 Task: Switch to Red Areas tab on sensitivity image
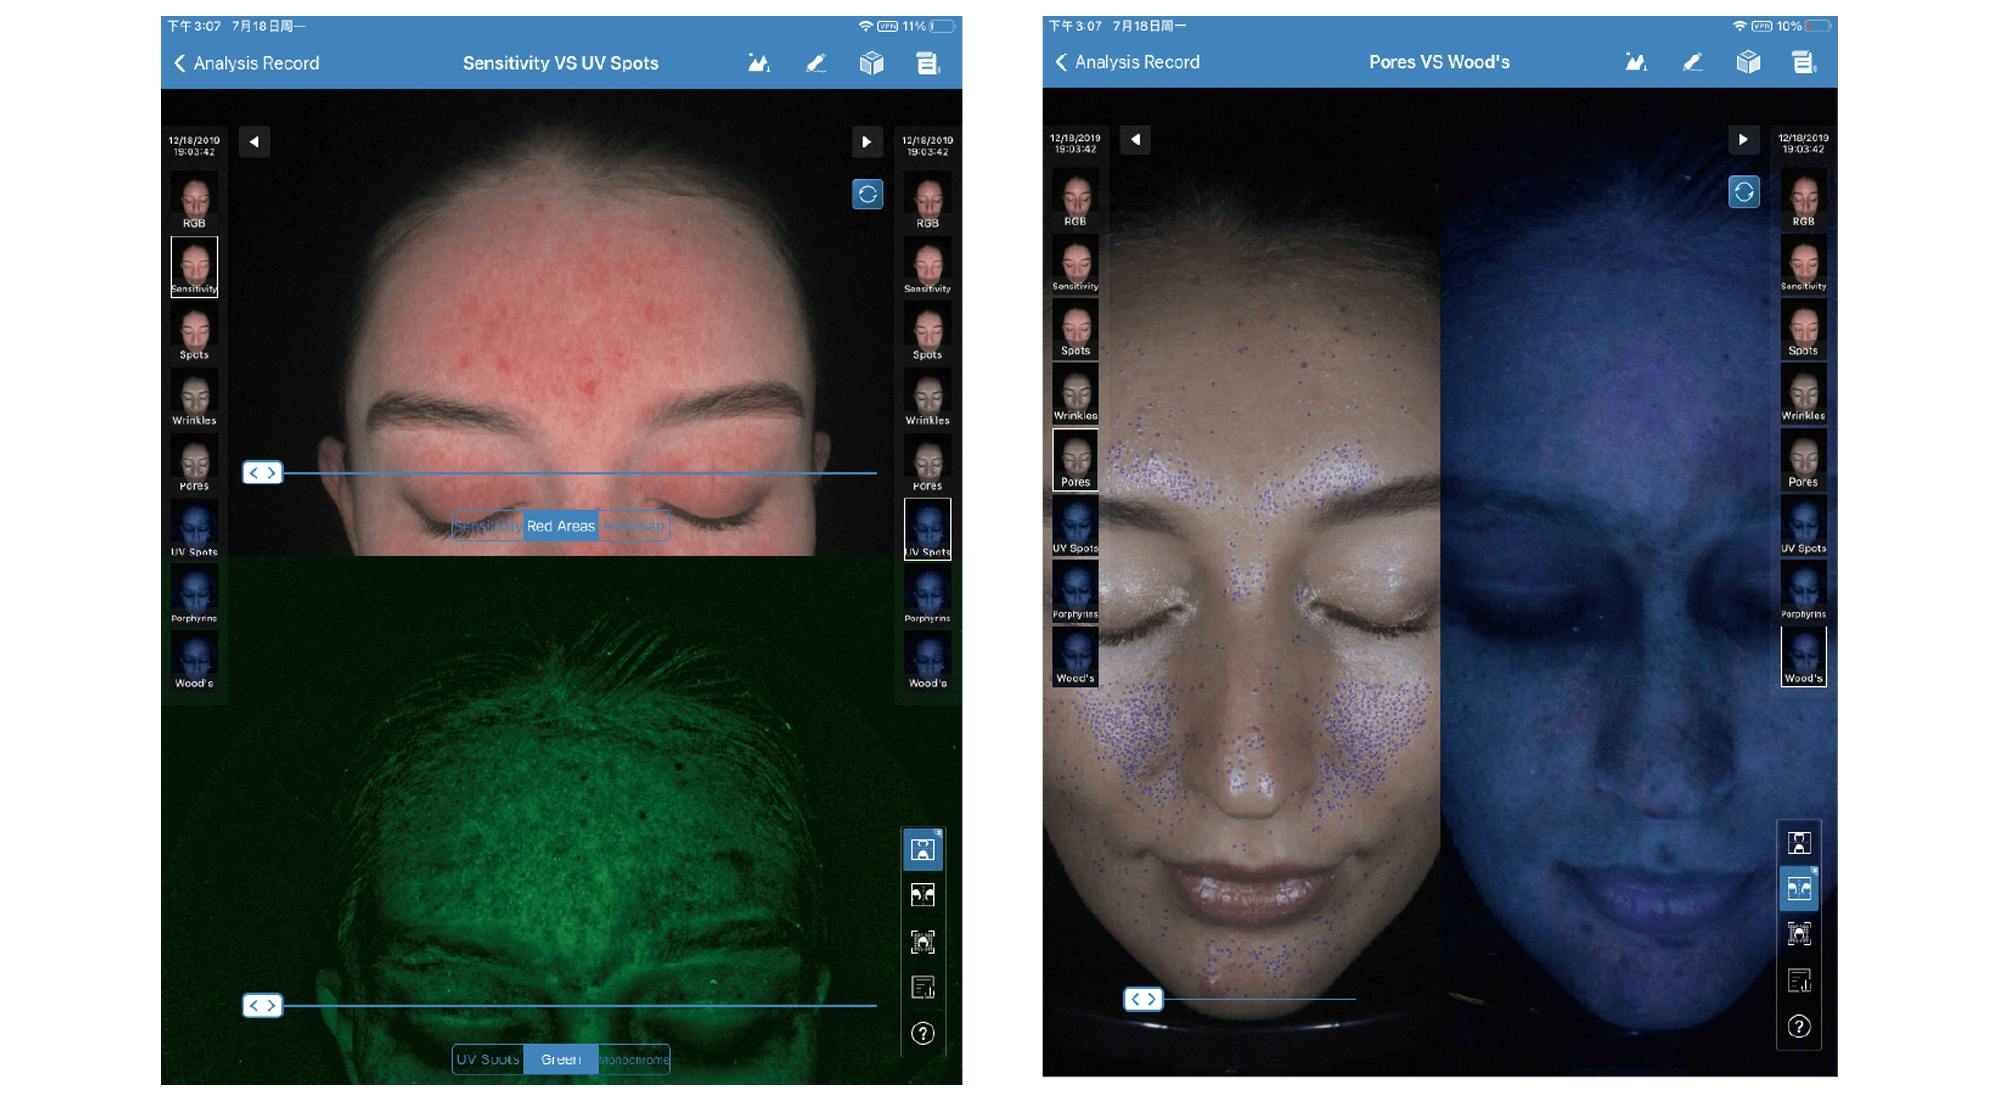pyautogui.click(x=561, y=526)
